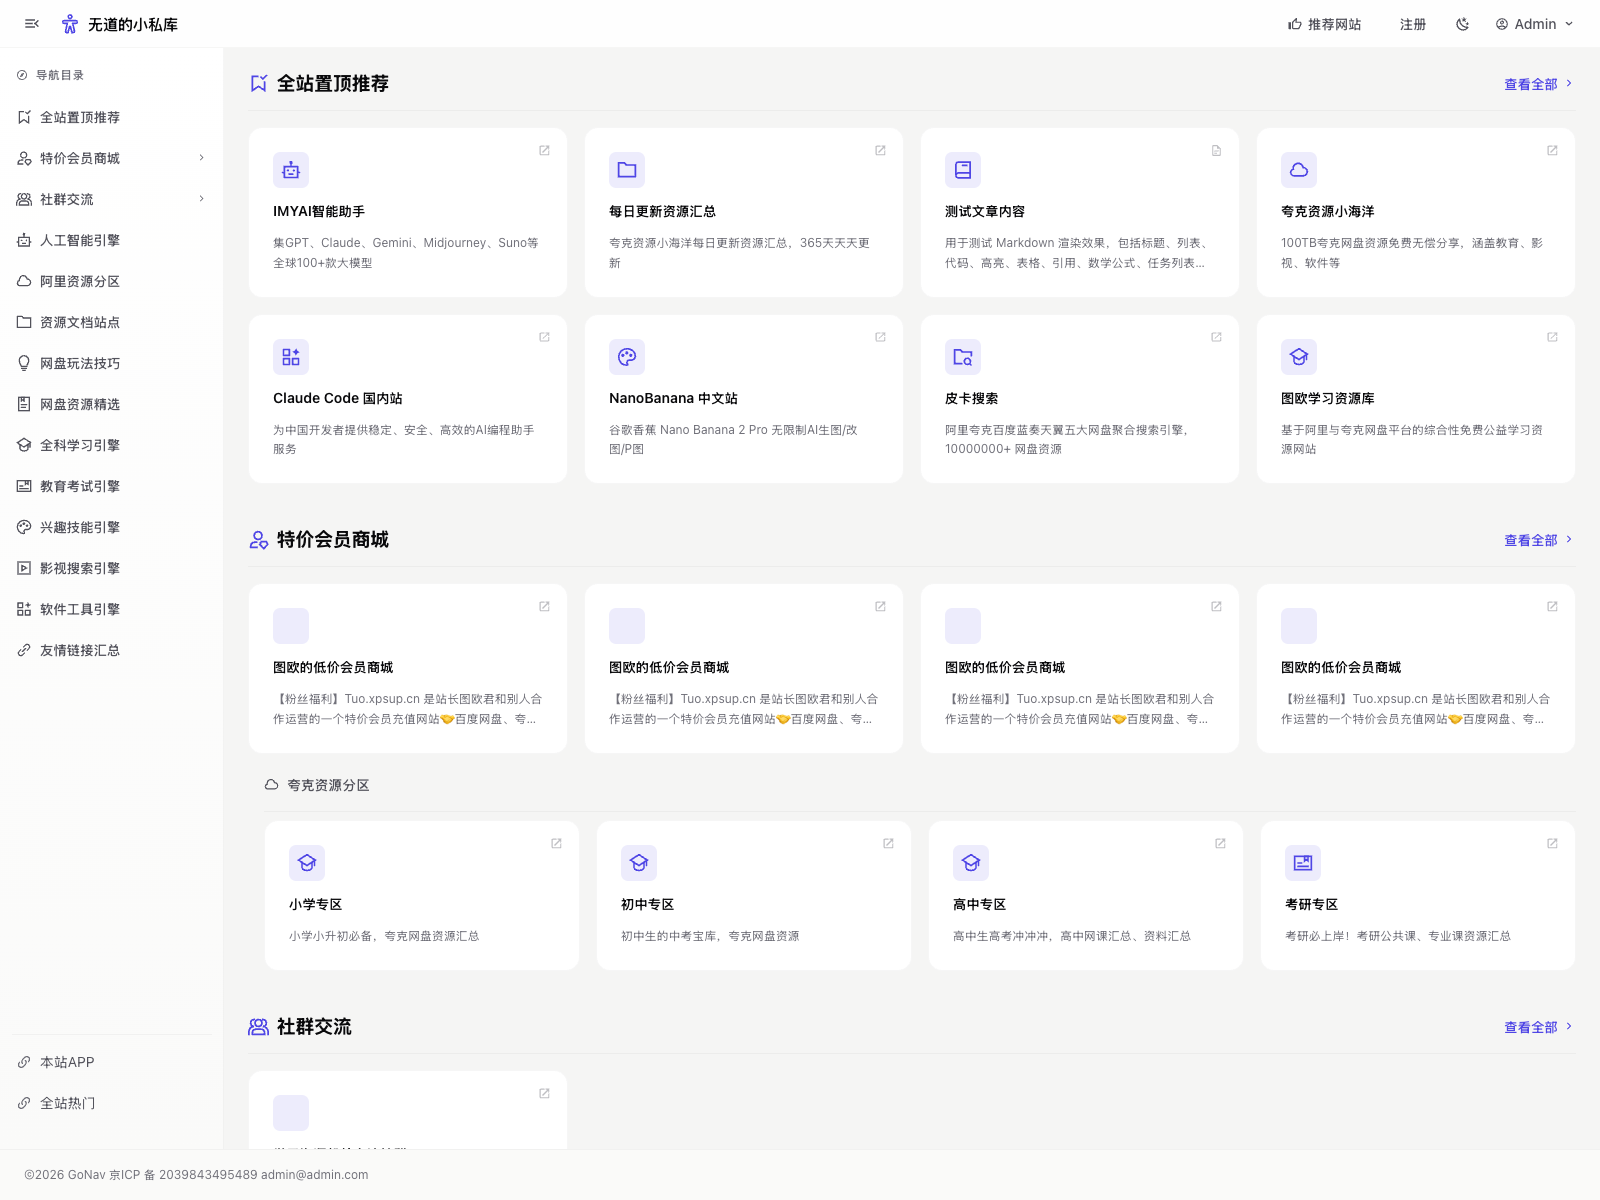View all of 全站置顶推荐 section
Viewport: 1600px width, 1200px height.
tap(1539, 84)
